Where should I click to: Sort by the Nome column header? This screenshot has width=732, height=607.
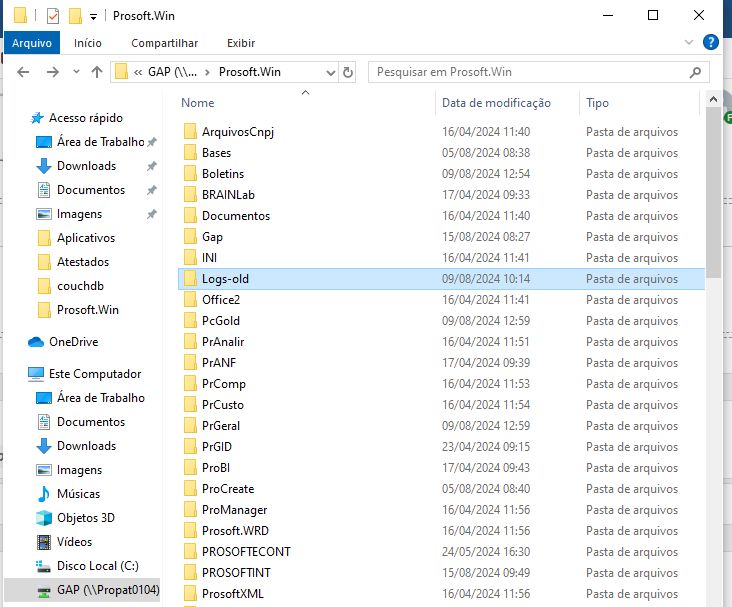[x=198, y=103]
